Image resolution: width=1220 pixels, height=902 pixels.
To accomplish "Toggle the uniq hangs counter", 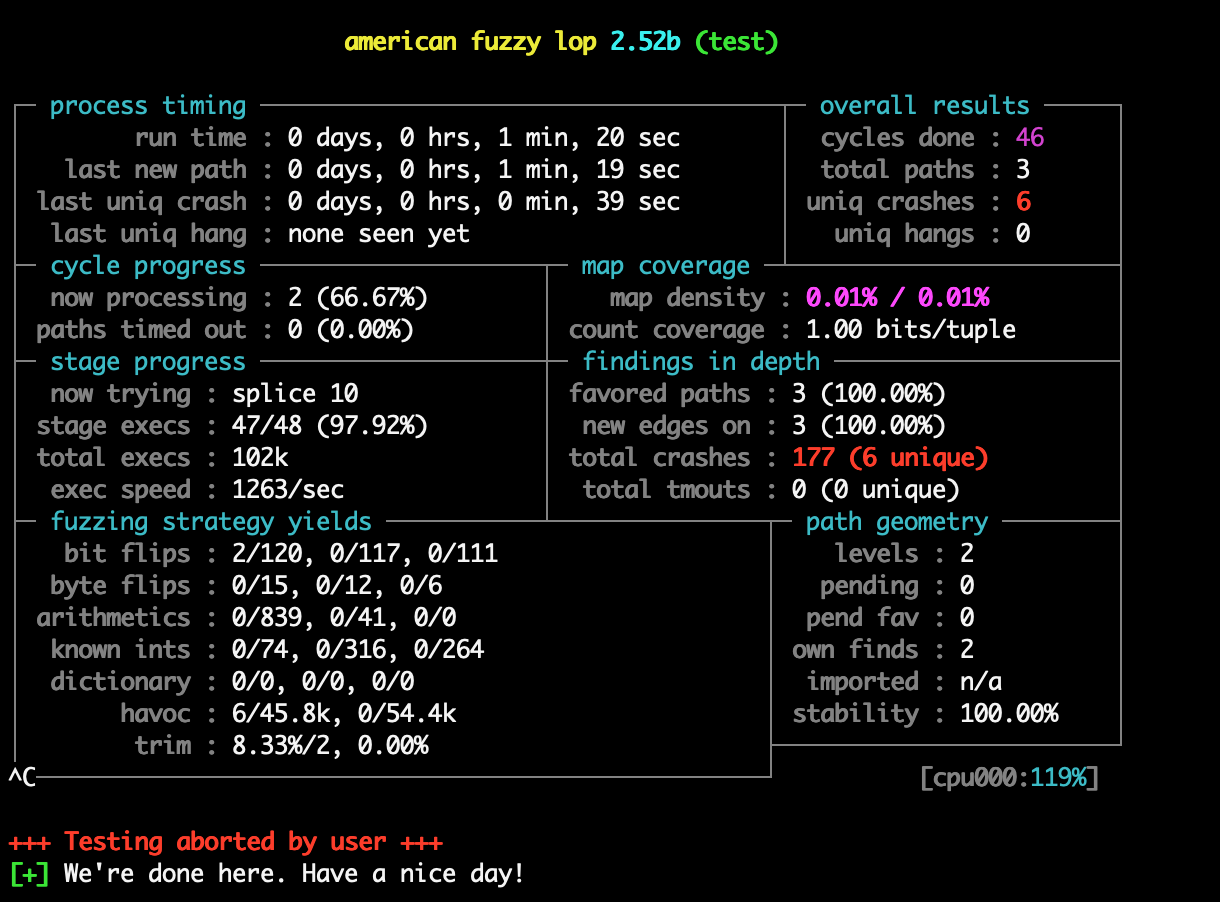I will click(x=1020, y=233).
